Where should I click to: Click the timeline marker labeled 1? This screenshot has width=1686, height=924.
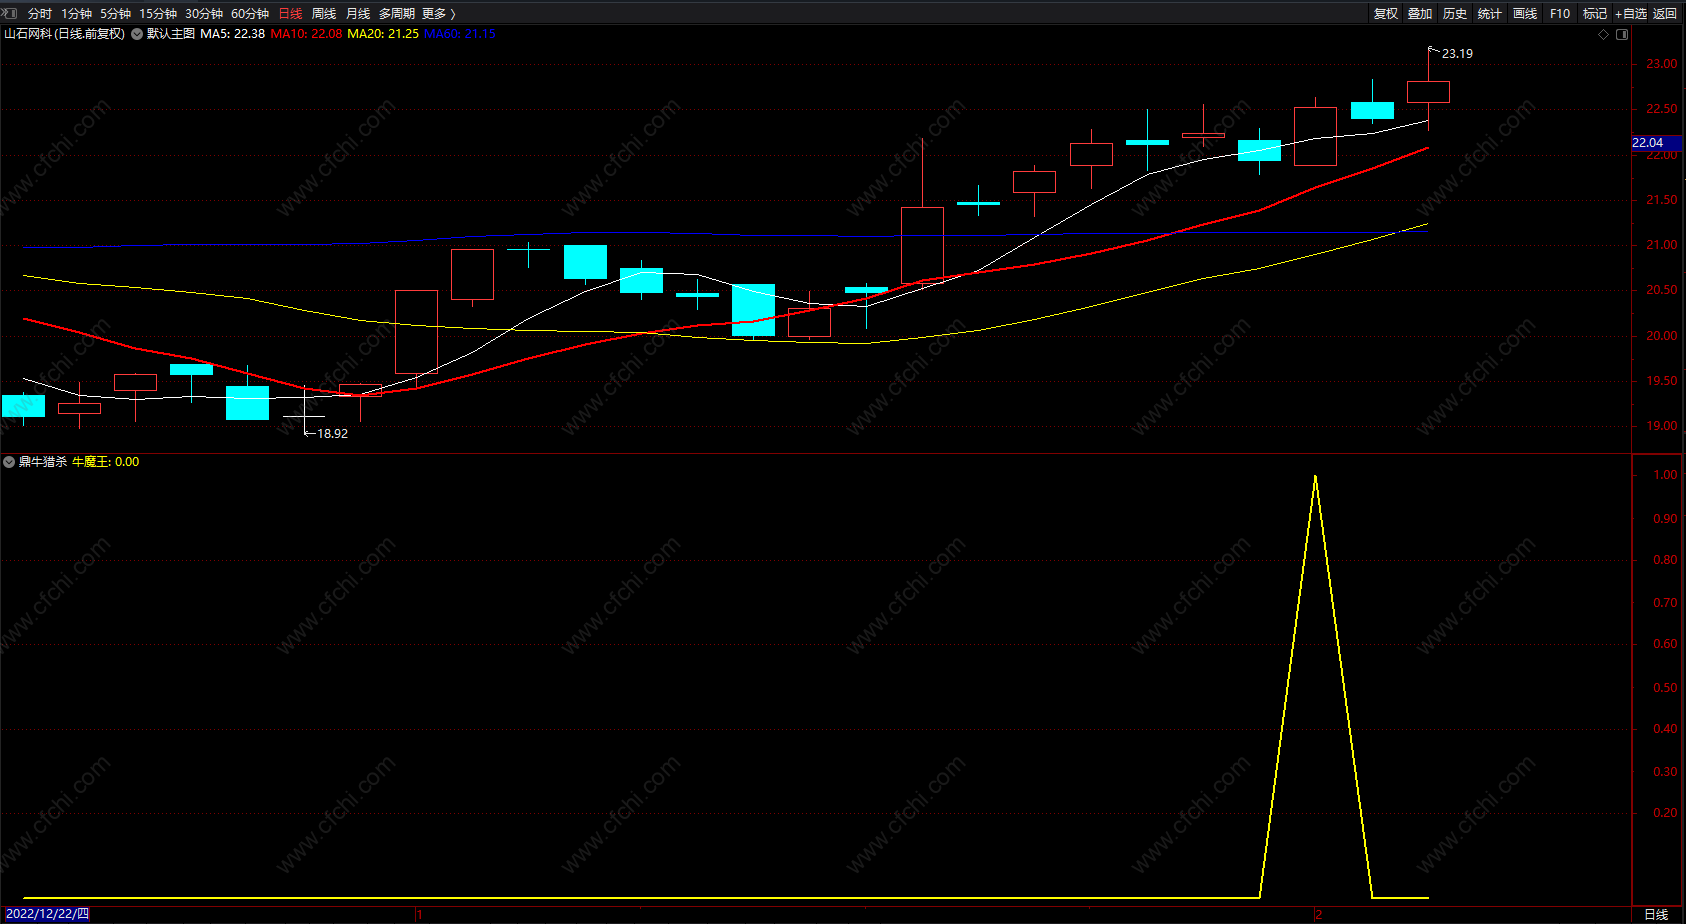pyautogui.click(x=419, y=914)
